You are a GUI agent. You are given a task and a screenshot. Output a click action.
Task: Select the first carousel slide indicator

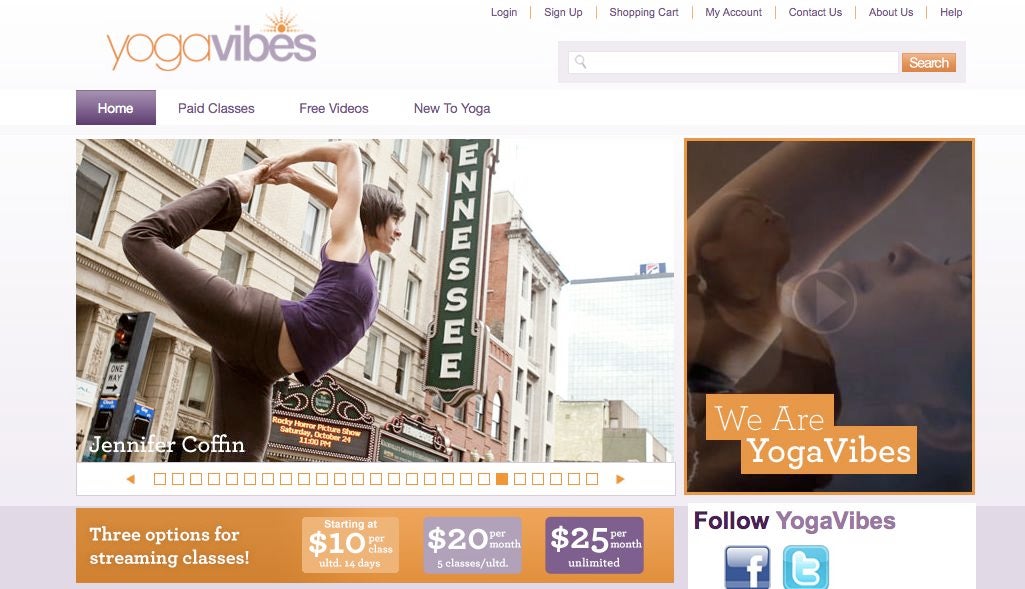(x=160, y=479)
